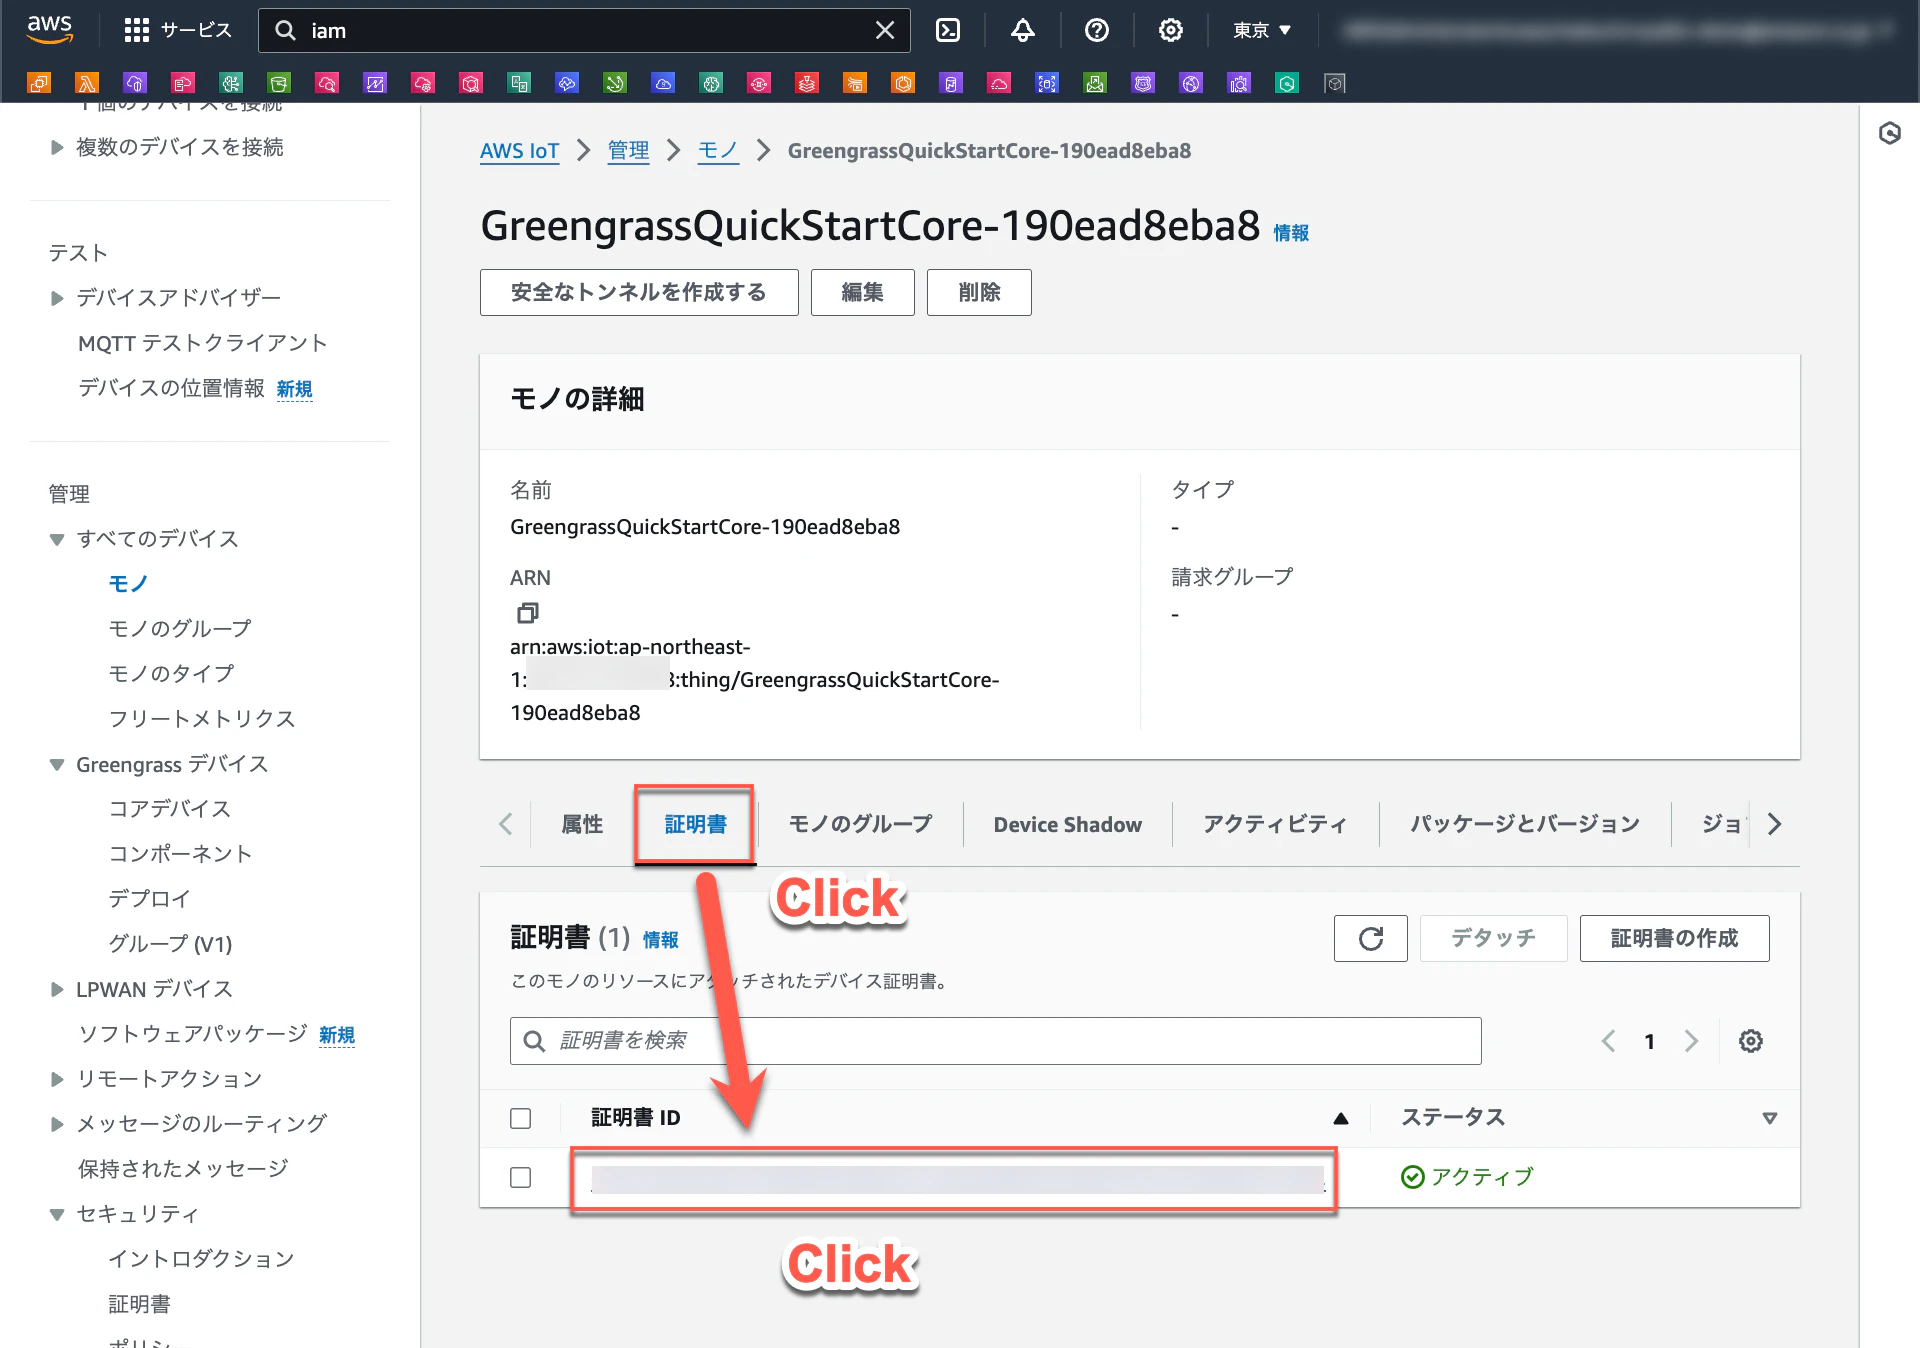Click the デタッチ button
The width and height of the screenshot is (1920, 1348).
click(x=1493, y=938)
